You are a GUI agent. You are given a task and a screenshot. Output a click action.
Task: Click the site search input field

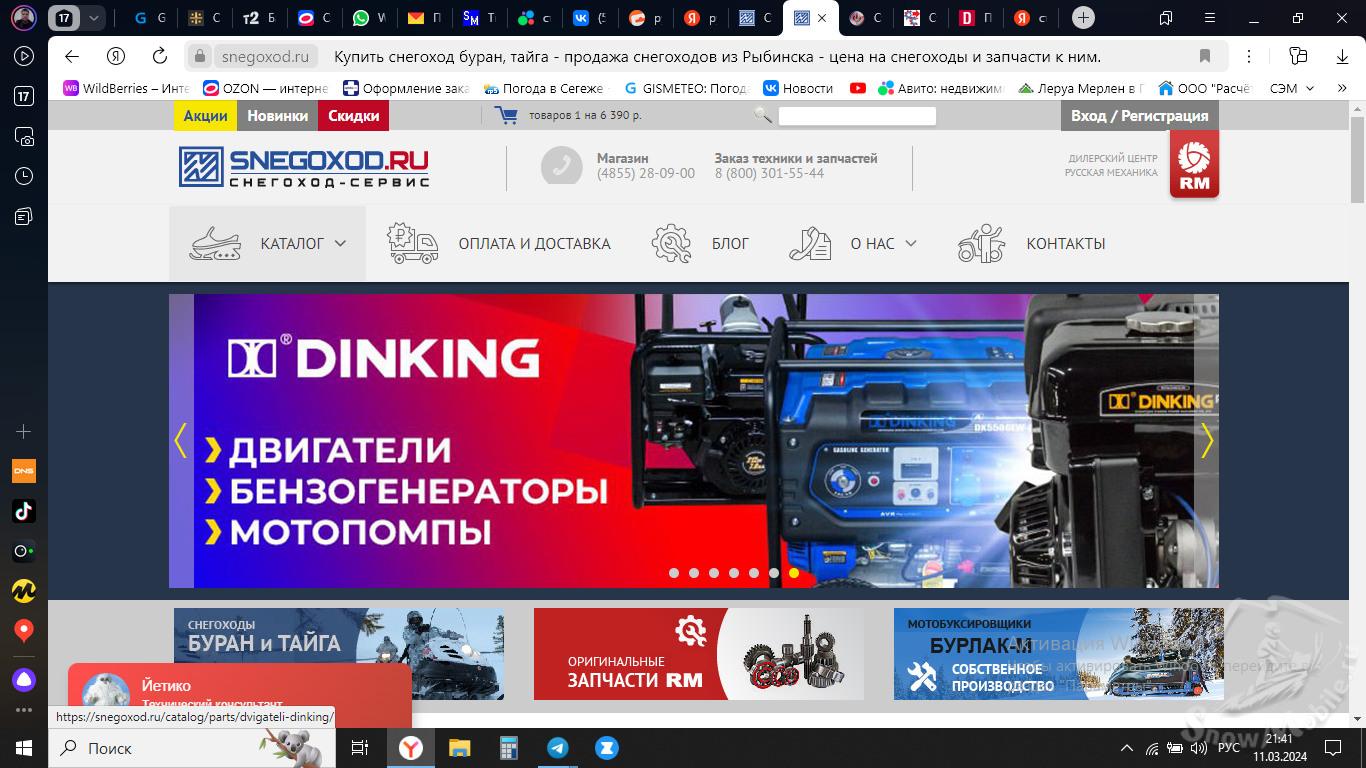point(857,116)
